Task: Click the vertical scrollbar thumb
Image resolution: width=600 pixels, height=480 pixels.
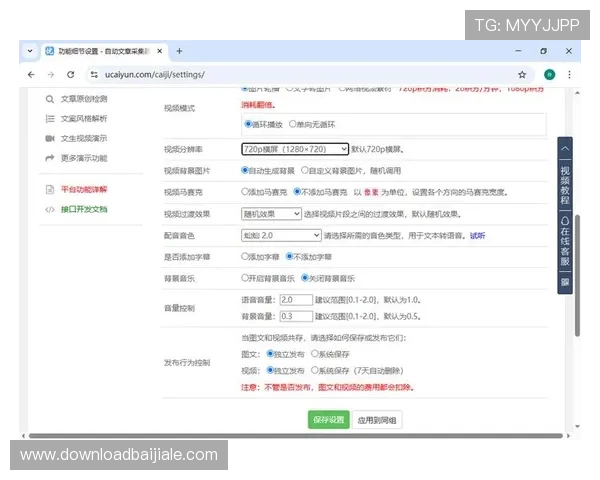Action: (x=577, y=276)
